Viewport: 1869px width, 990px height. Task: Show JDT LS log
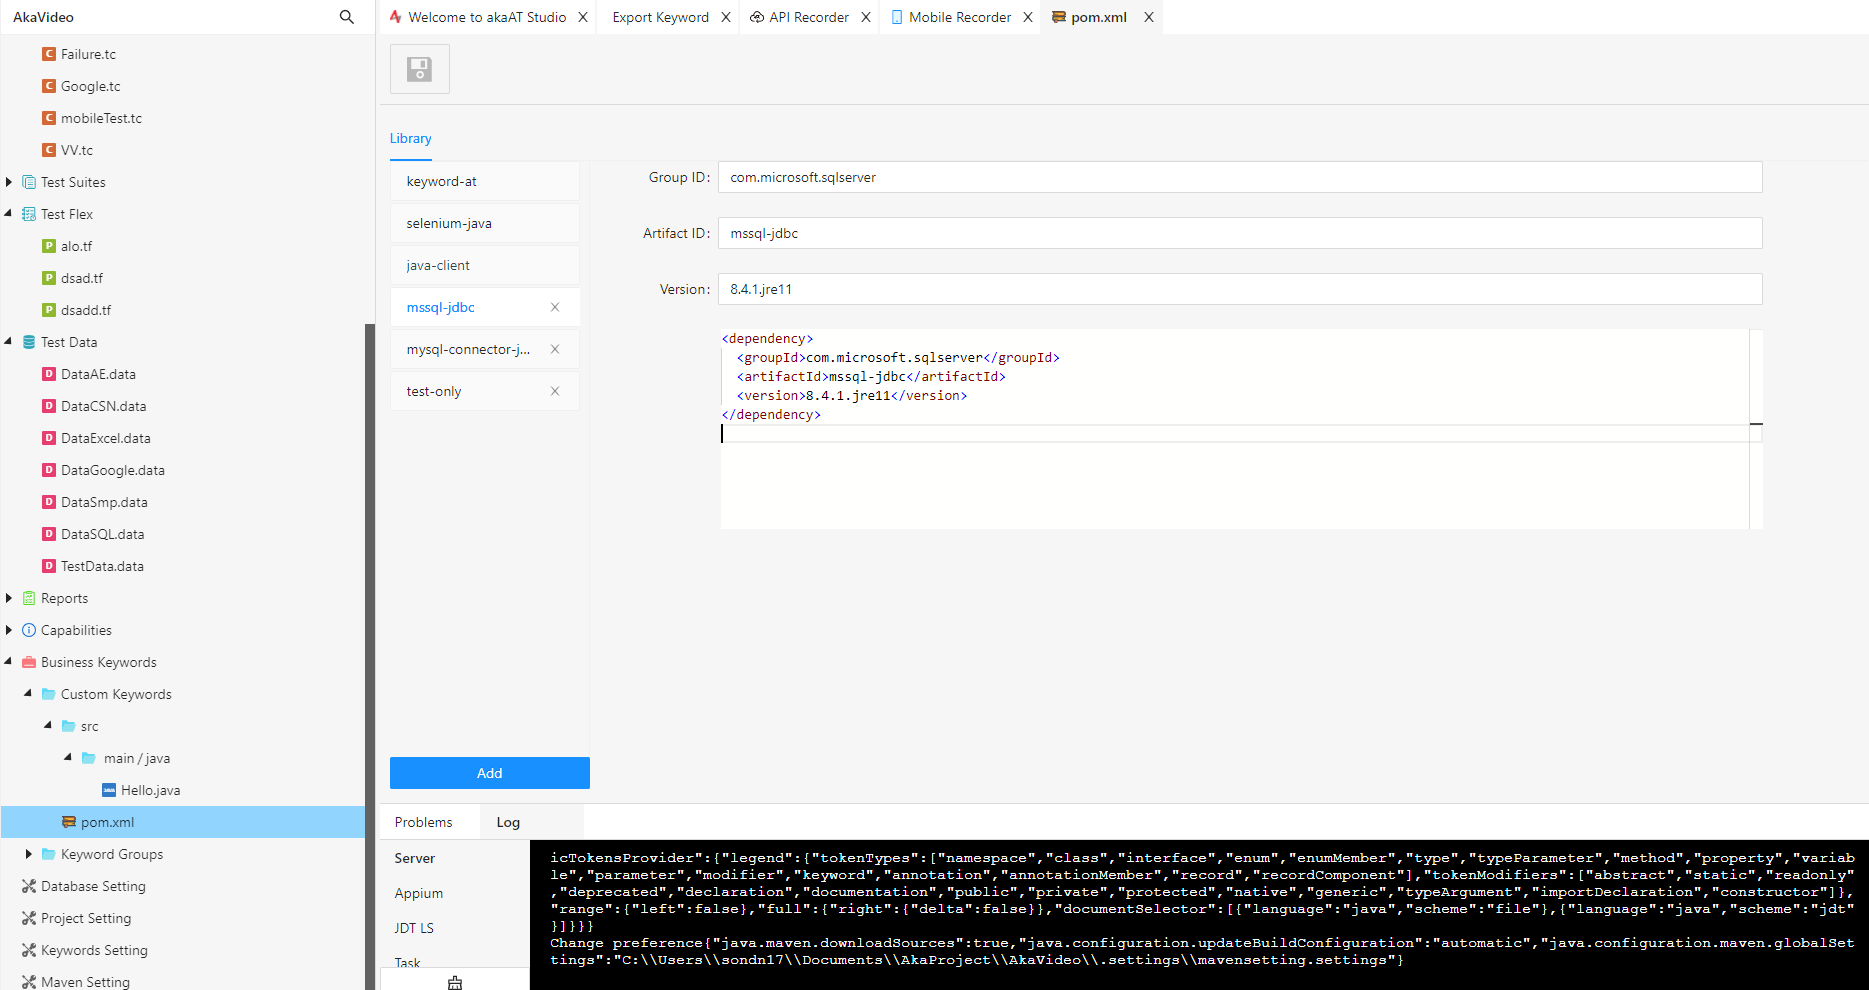point(414,928)
